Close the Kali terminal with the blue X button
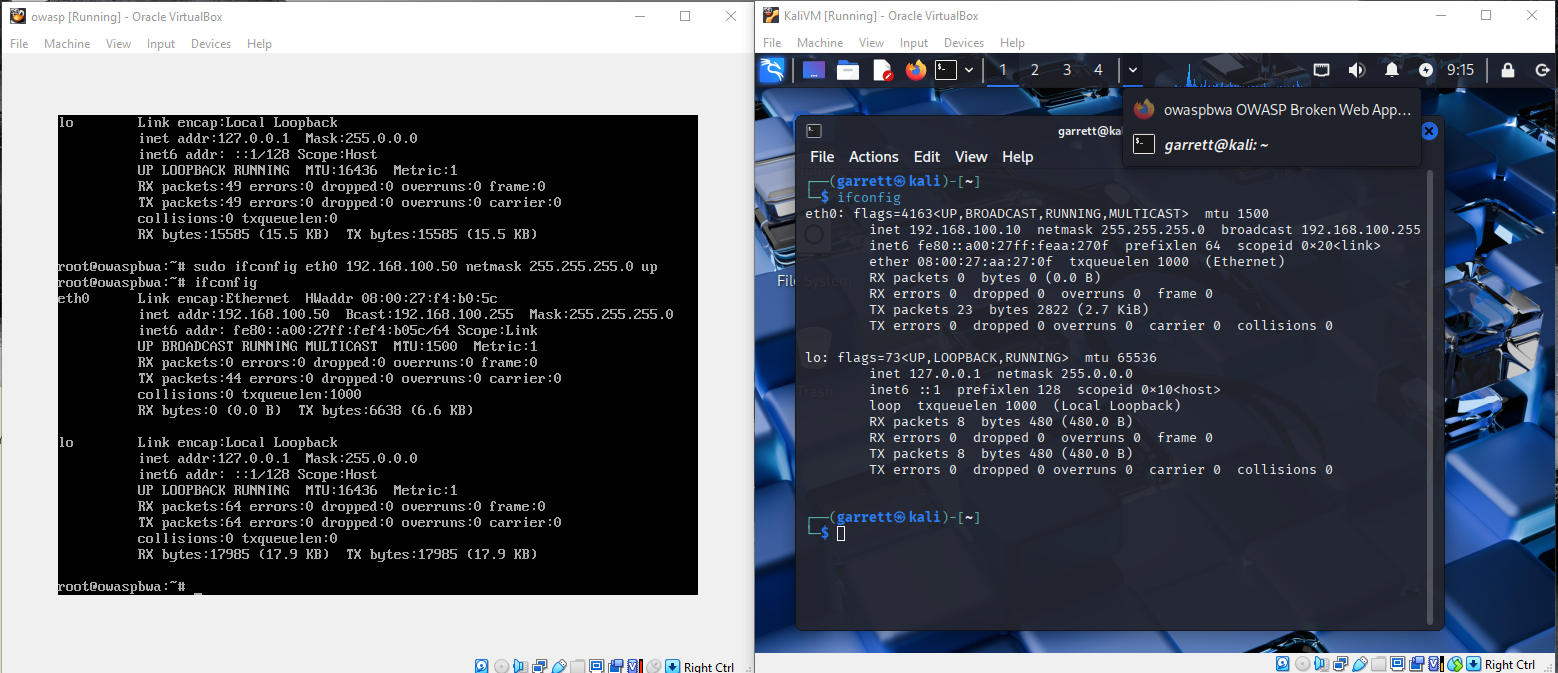This screenshot has height=673, width=1558. click(1429, 131)
